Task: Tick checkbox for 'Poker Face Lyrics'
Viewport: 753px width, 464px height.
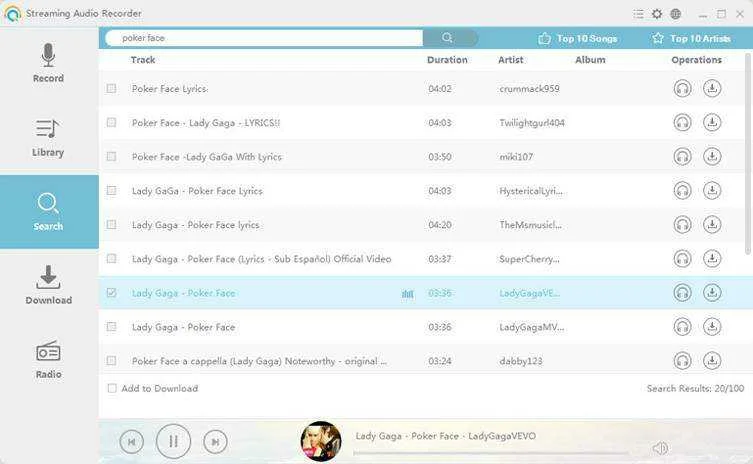Action: point(111,88)
